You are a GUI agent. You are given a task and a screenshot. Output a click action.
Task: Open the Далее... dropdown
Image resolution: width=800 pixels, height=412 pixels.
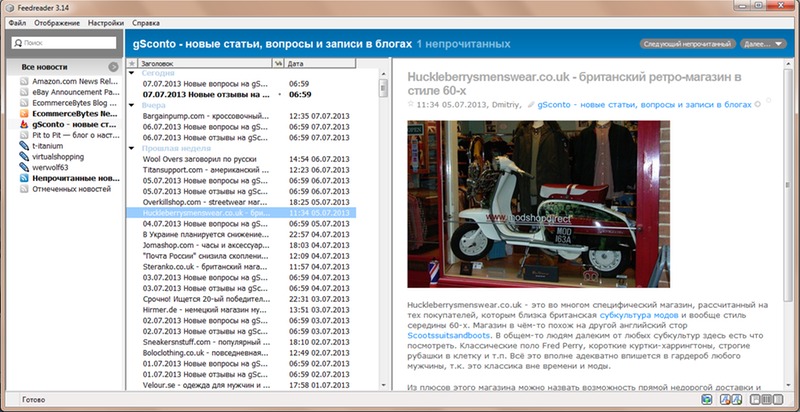coord(763,44)
